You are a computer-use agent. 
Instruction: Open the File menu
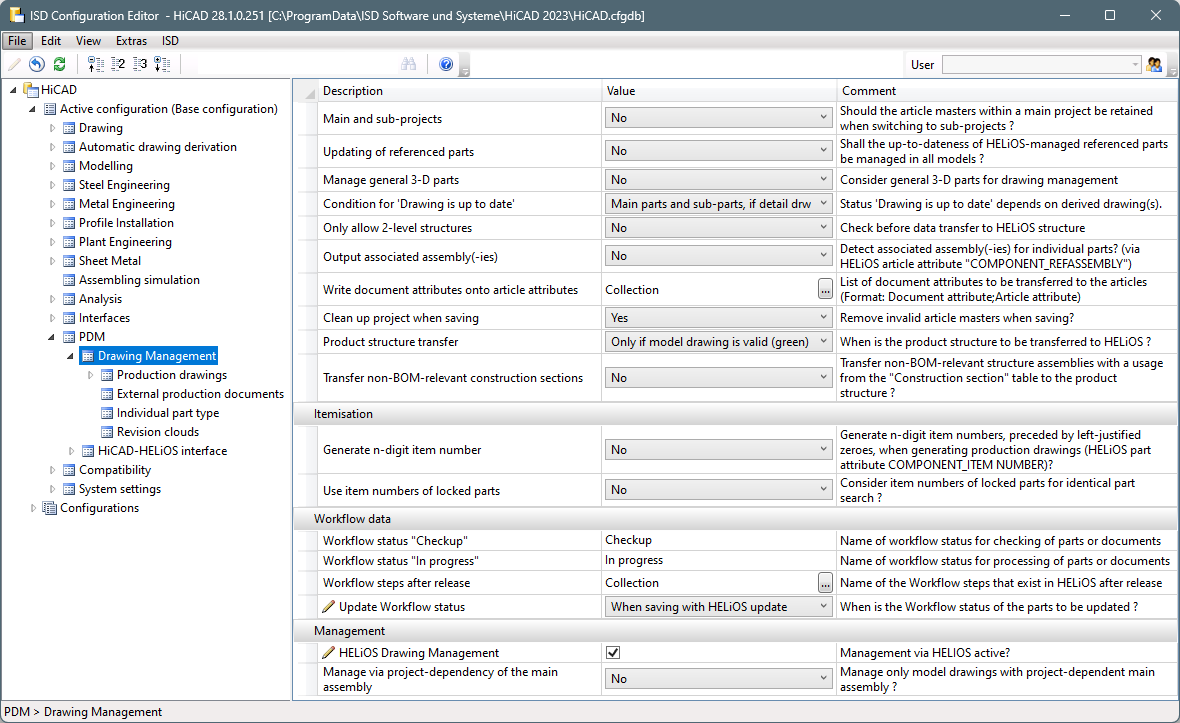(17, 41)
